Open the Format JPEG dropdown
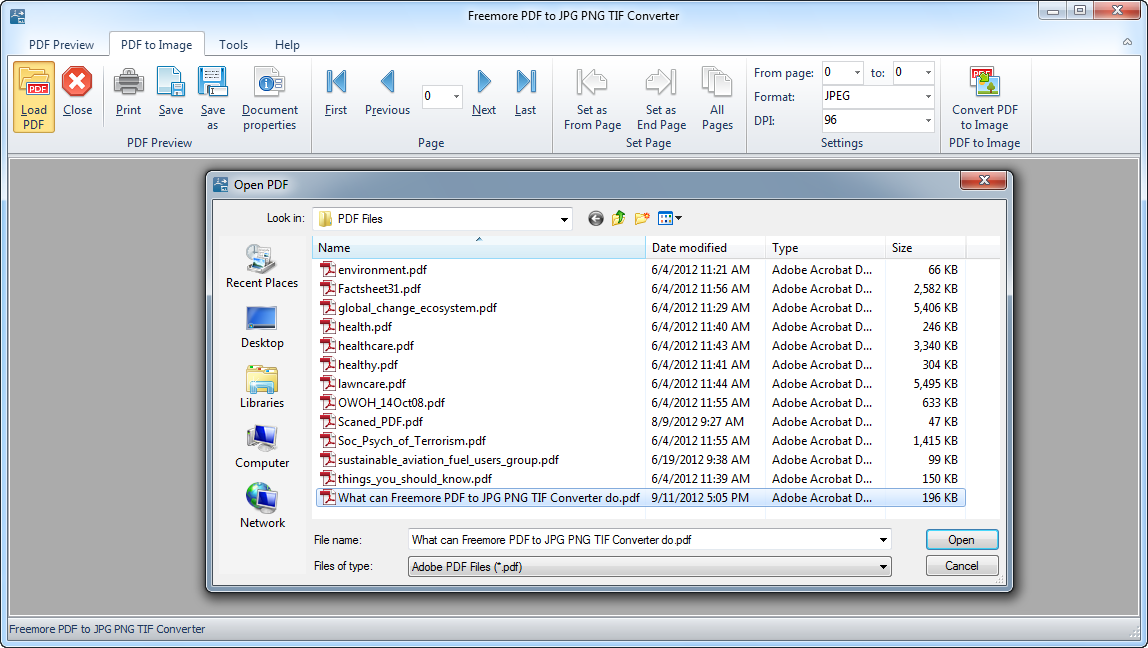 (928, 97)
